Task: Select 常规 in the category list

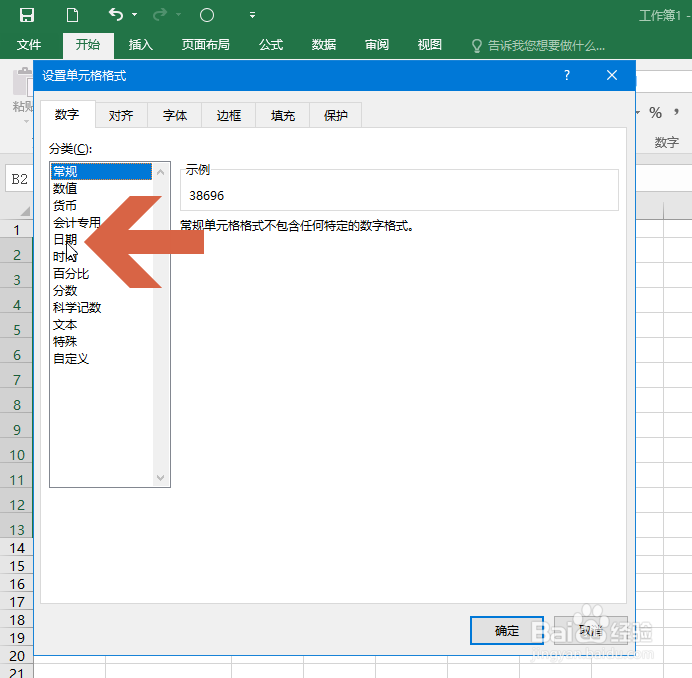Action: click(x=102, y=171)
